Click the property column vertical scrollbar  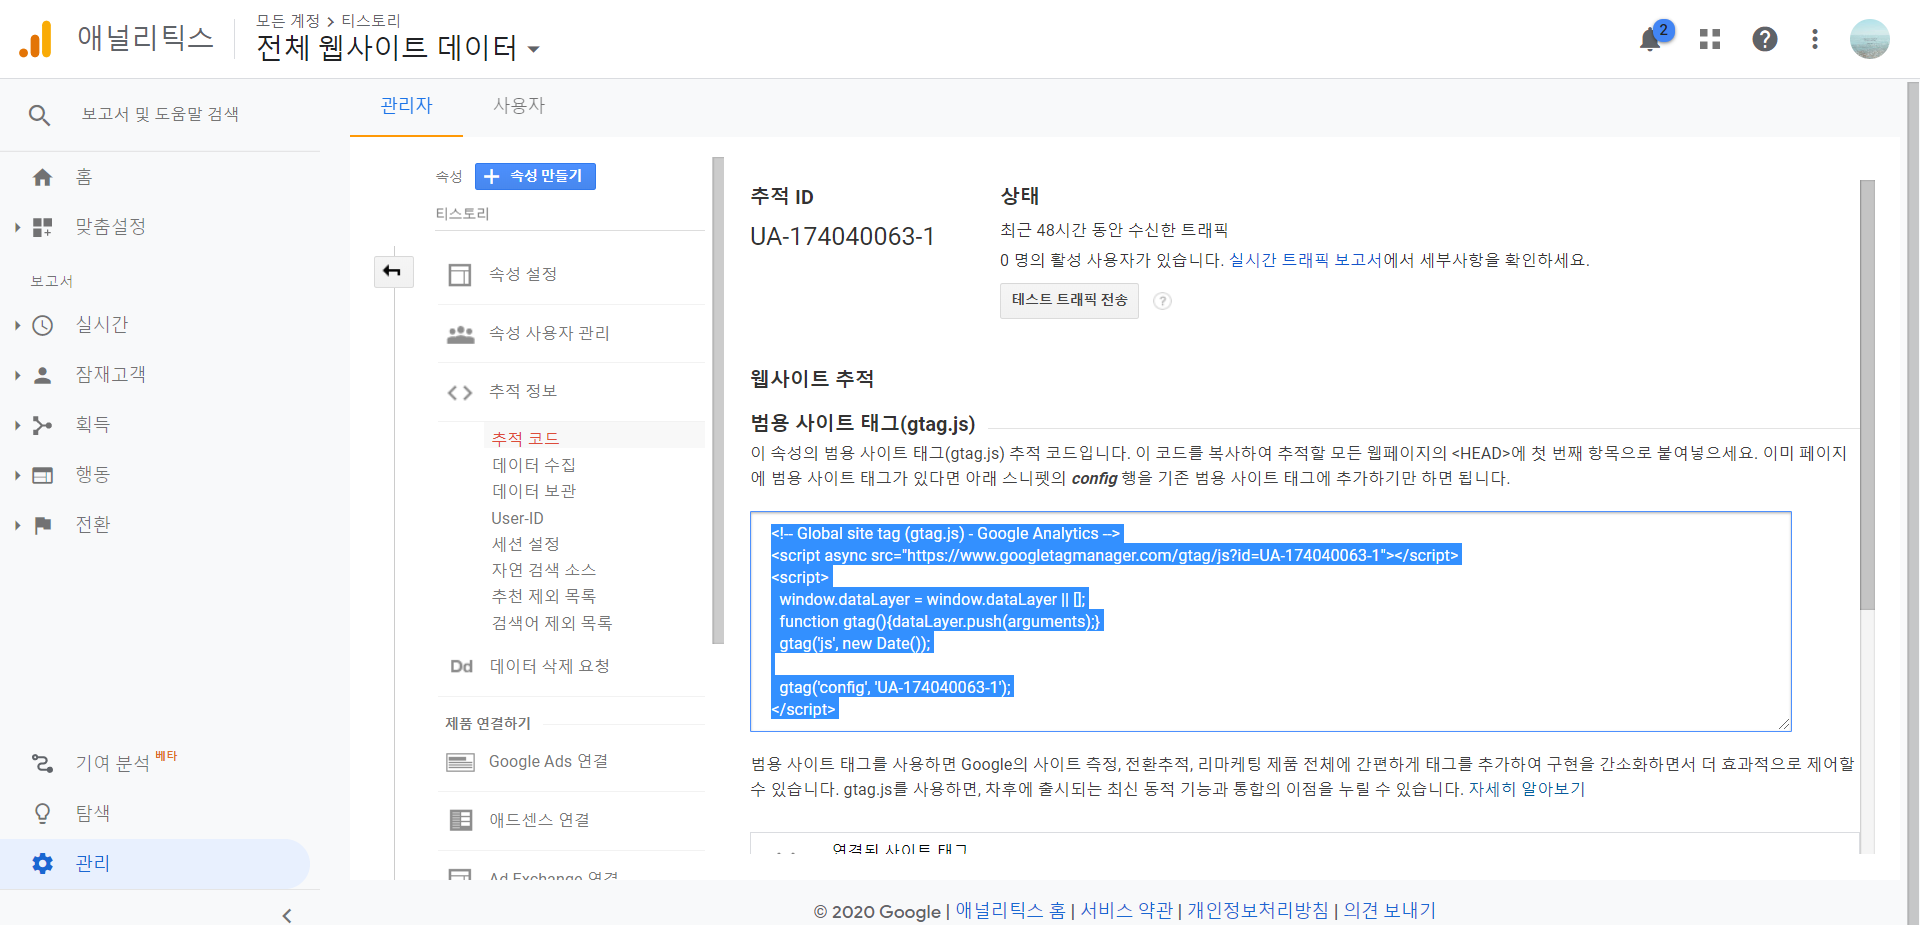pyautogui.click(x=717, y=400)
